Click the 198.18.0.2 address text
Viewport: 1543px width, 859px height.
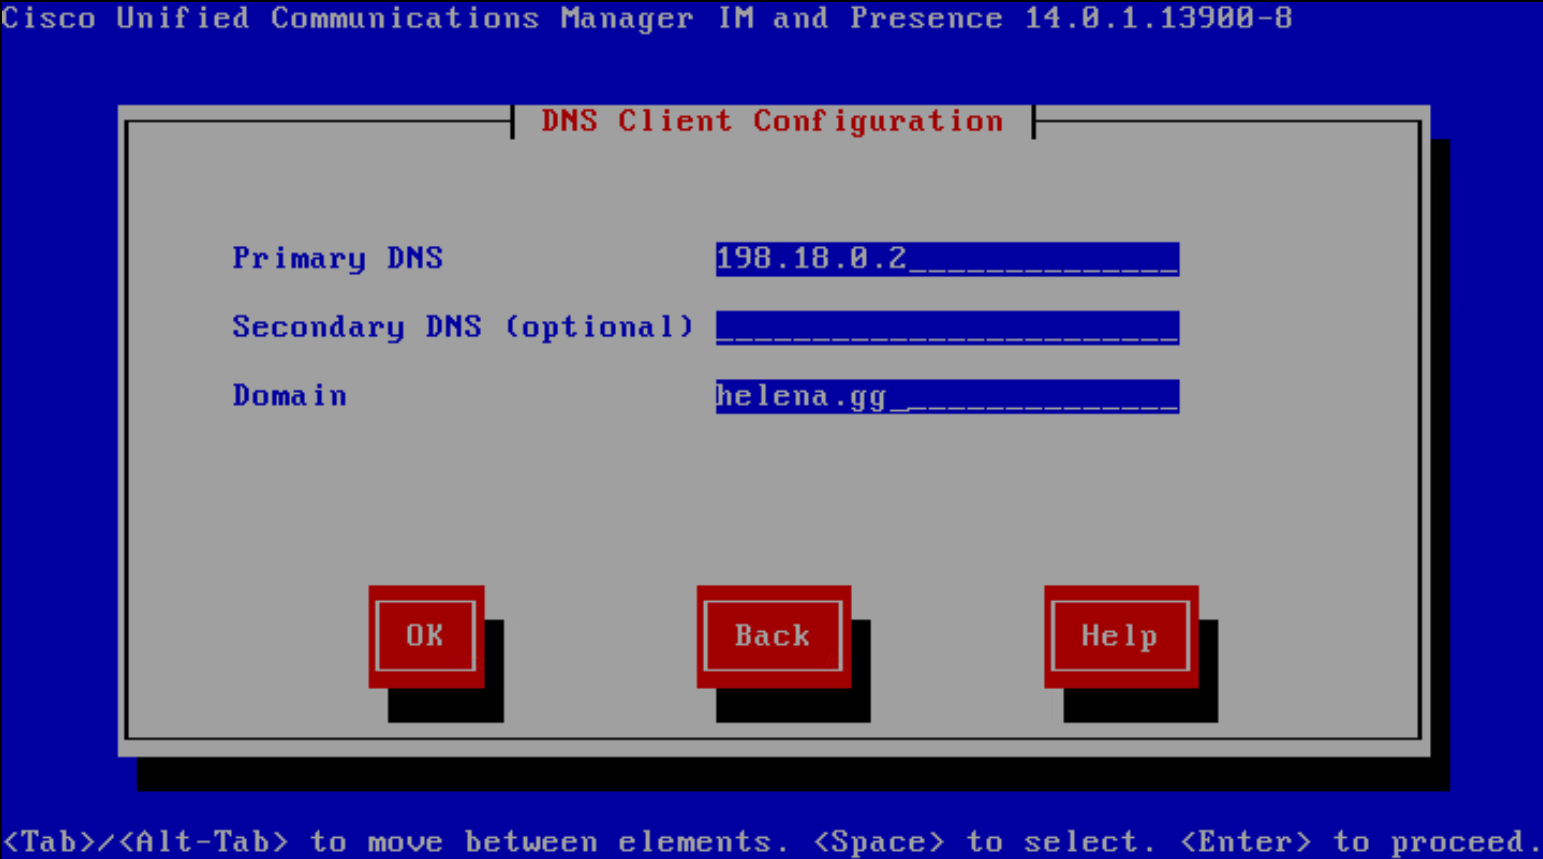coord(811,258)
